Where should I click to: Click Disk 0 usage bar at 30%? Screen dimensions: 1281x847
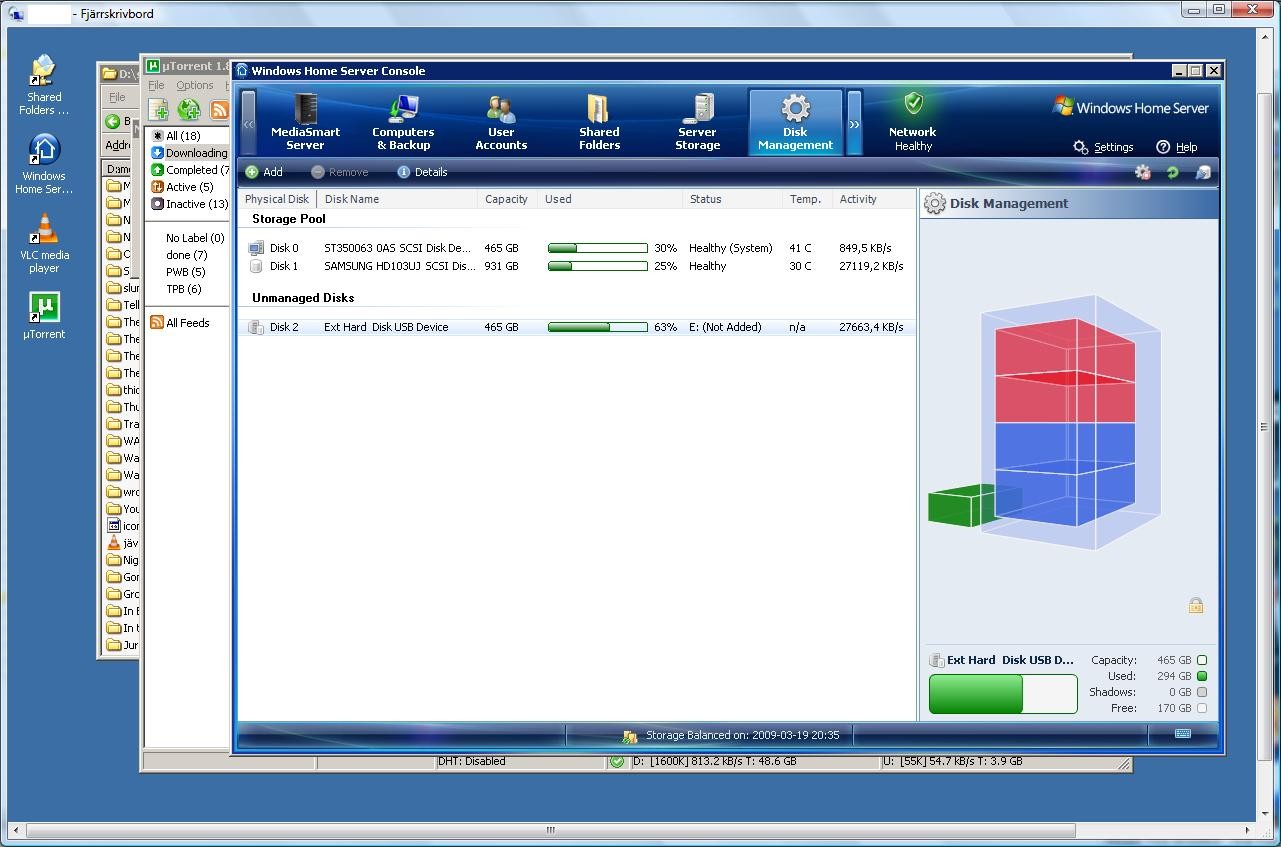coord(598,248)
